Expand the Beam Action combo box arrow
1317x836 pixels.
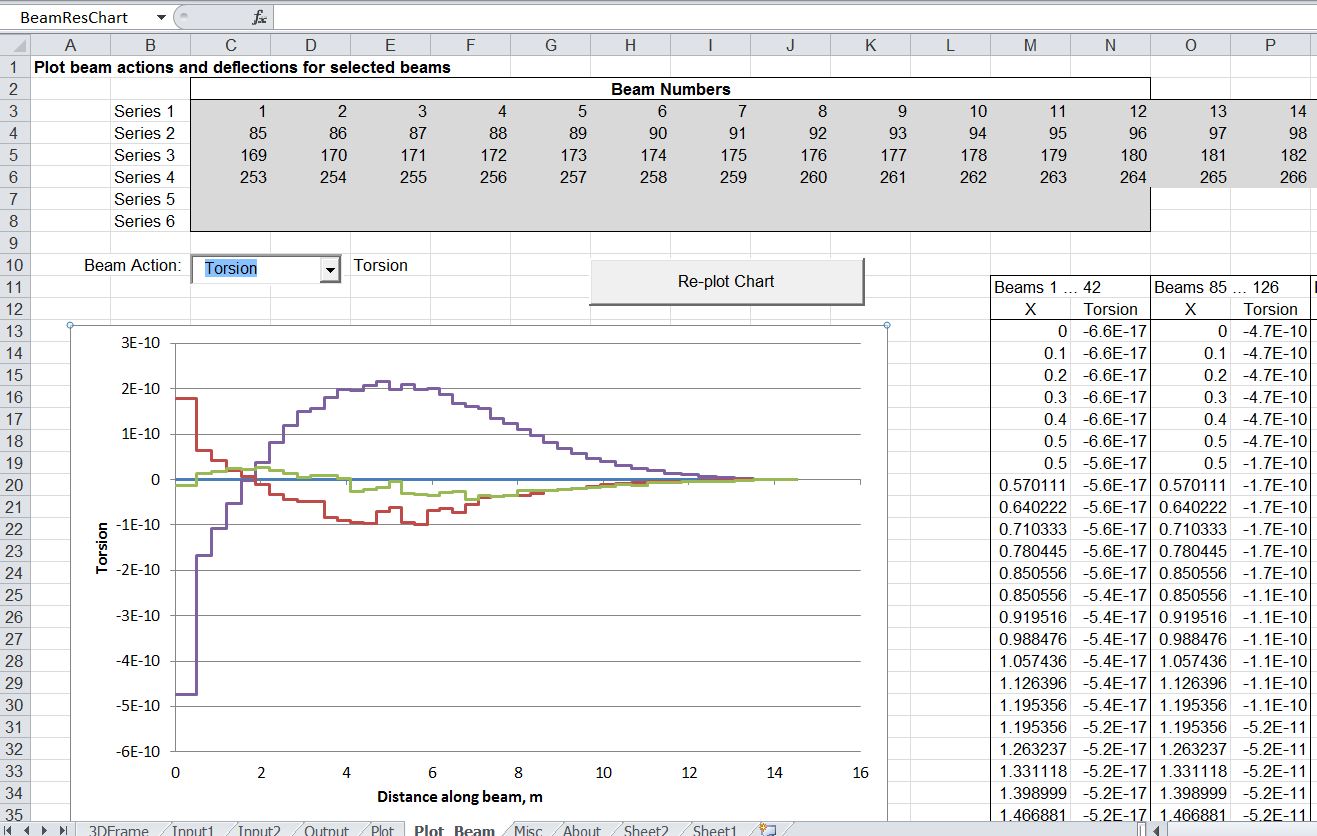329,269
